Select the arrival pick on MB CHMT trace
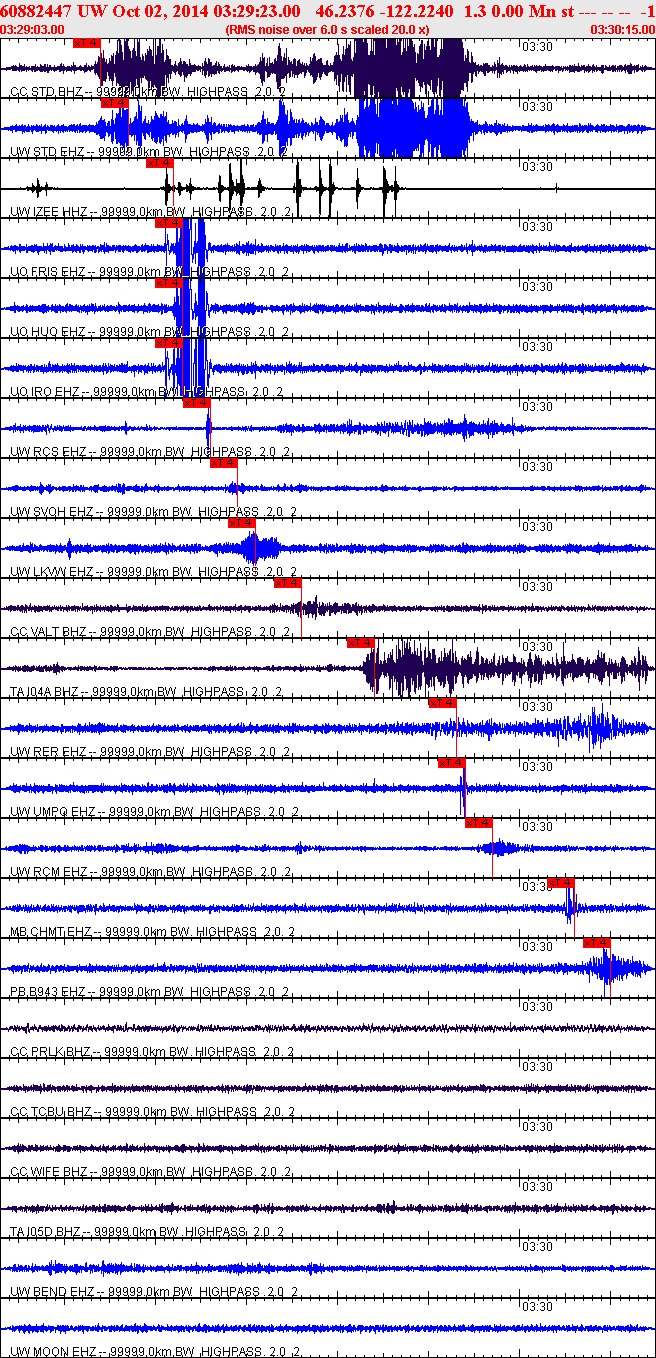Screen dimensions: 656x1358 562,883
